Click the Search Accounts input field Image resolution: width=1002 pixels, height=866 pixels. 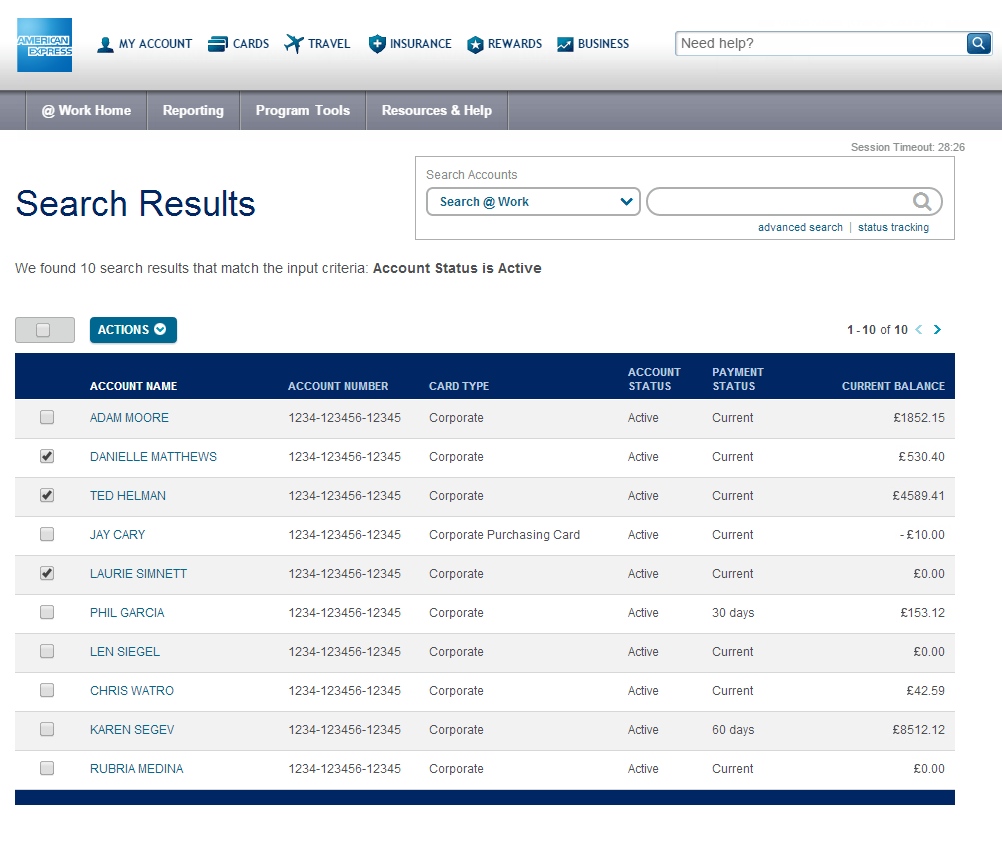pyautogui.click(x=780, y=202)
